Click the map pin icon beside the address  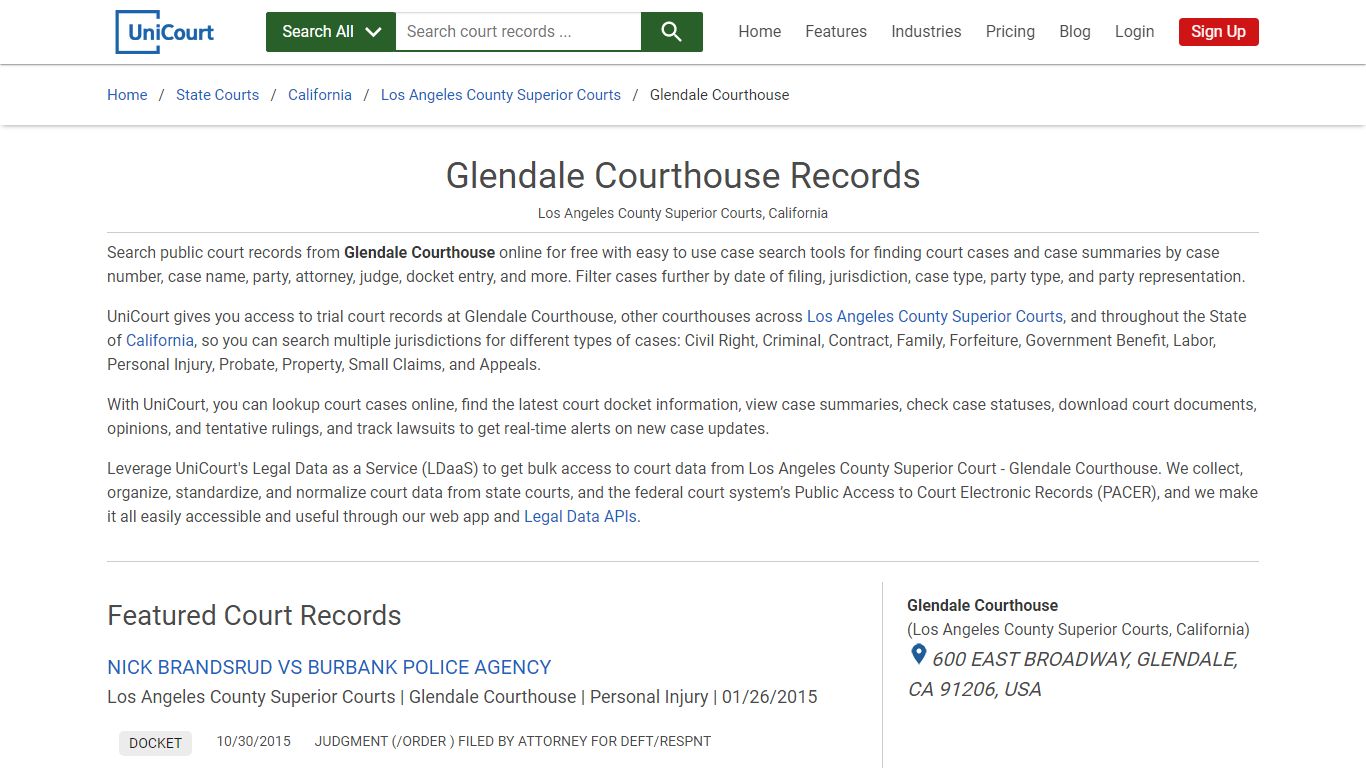918,656
